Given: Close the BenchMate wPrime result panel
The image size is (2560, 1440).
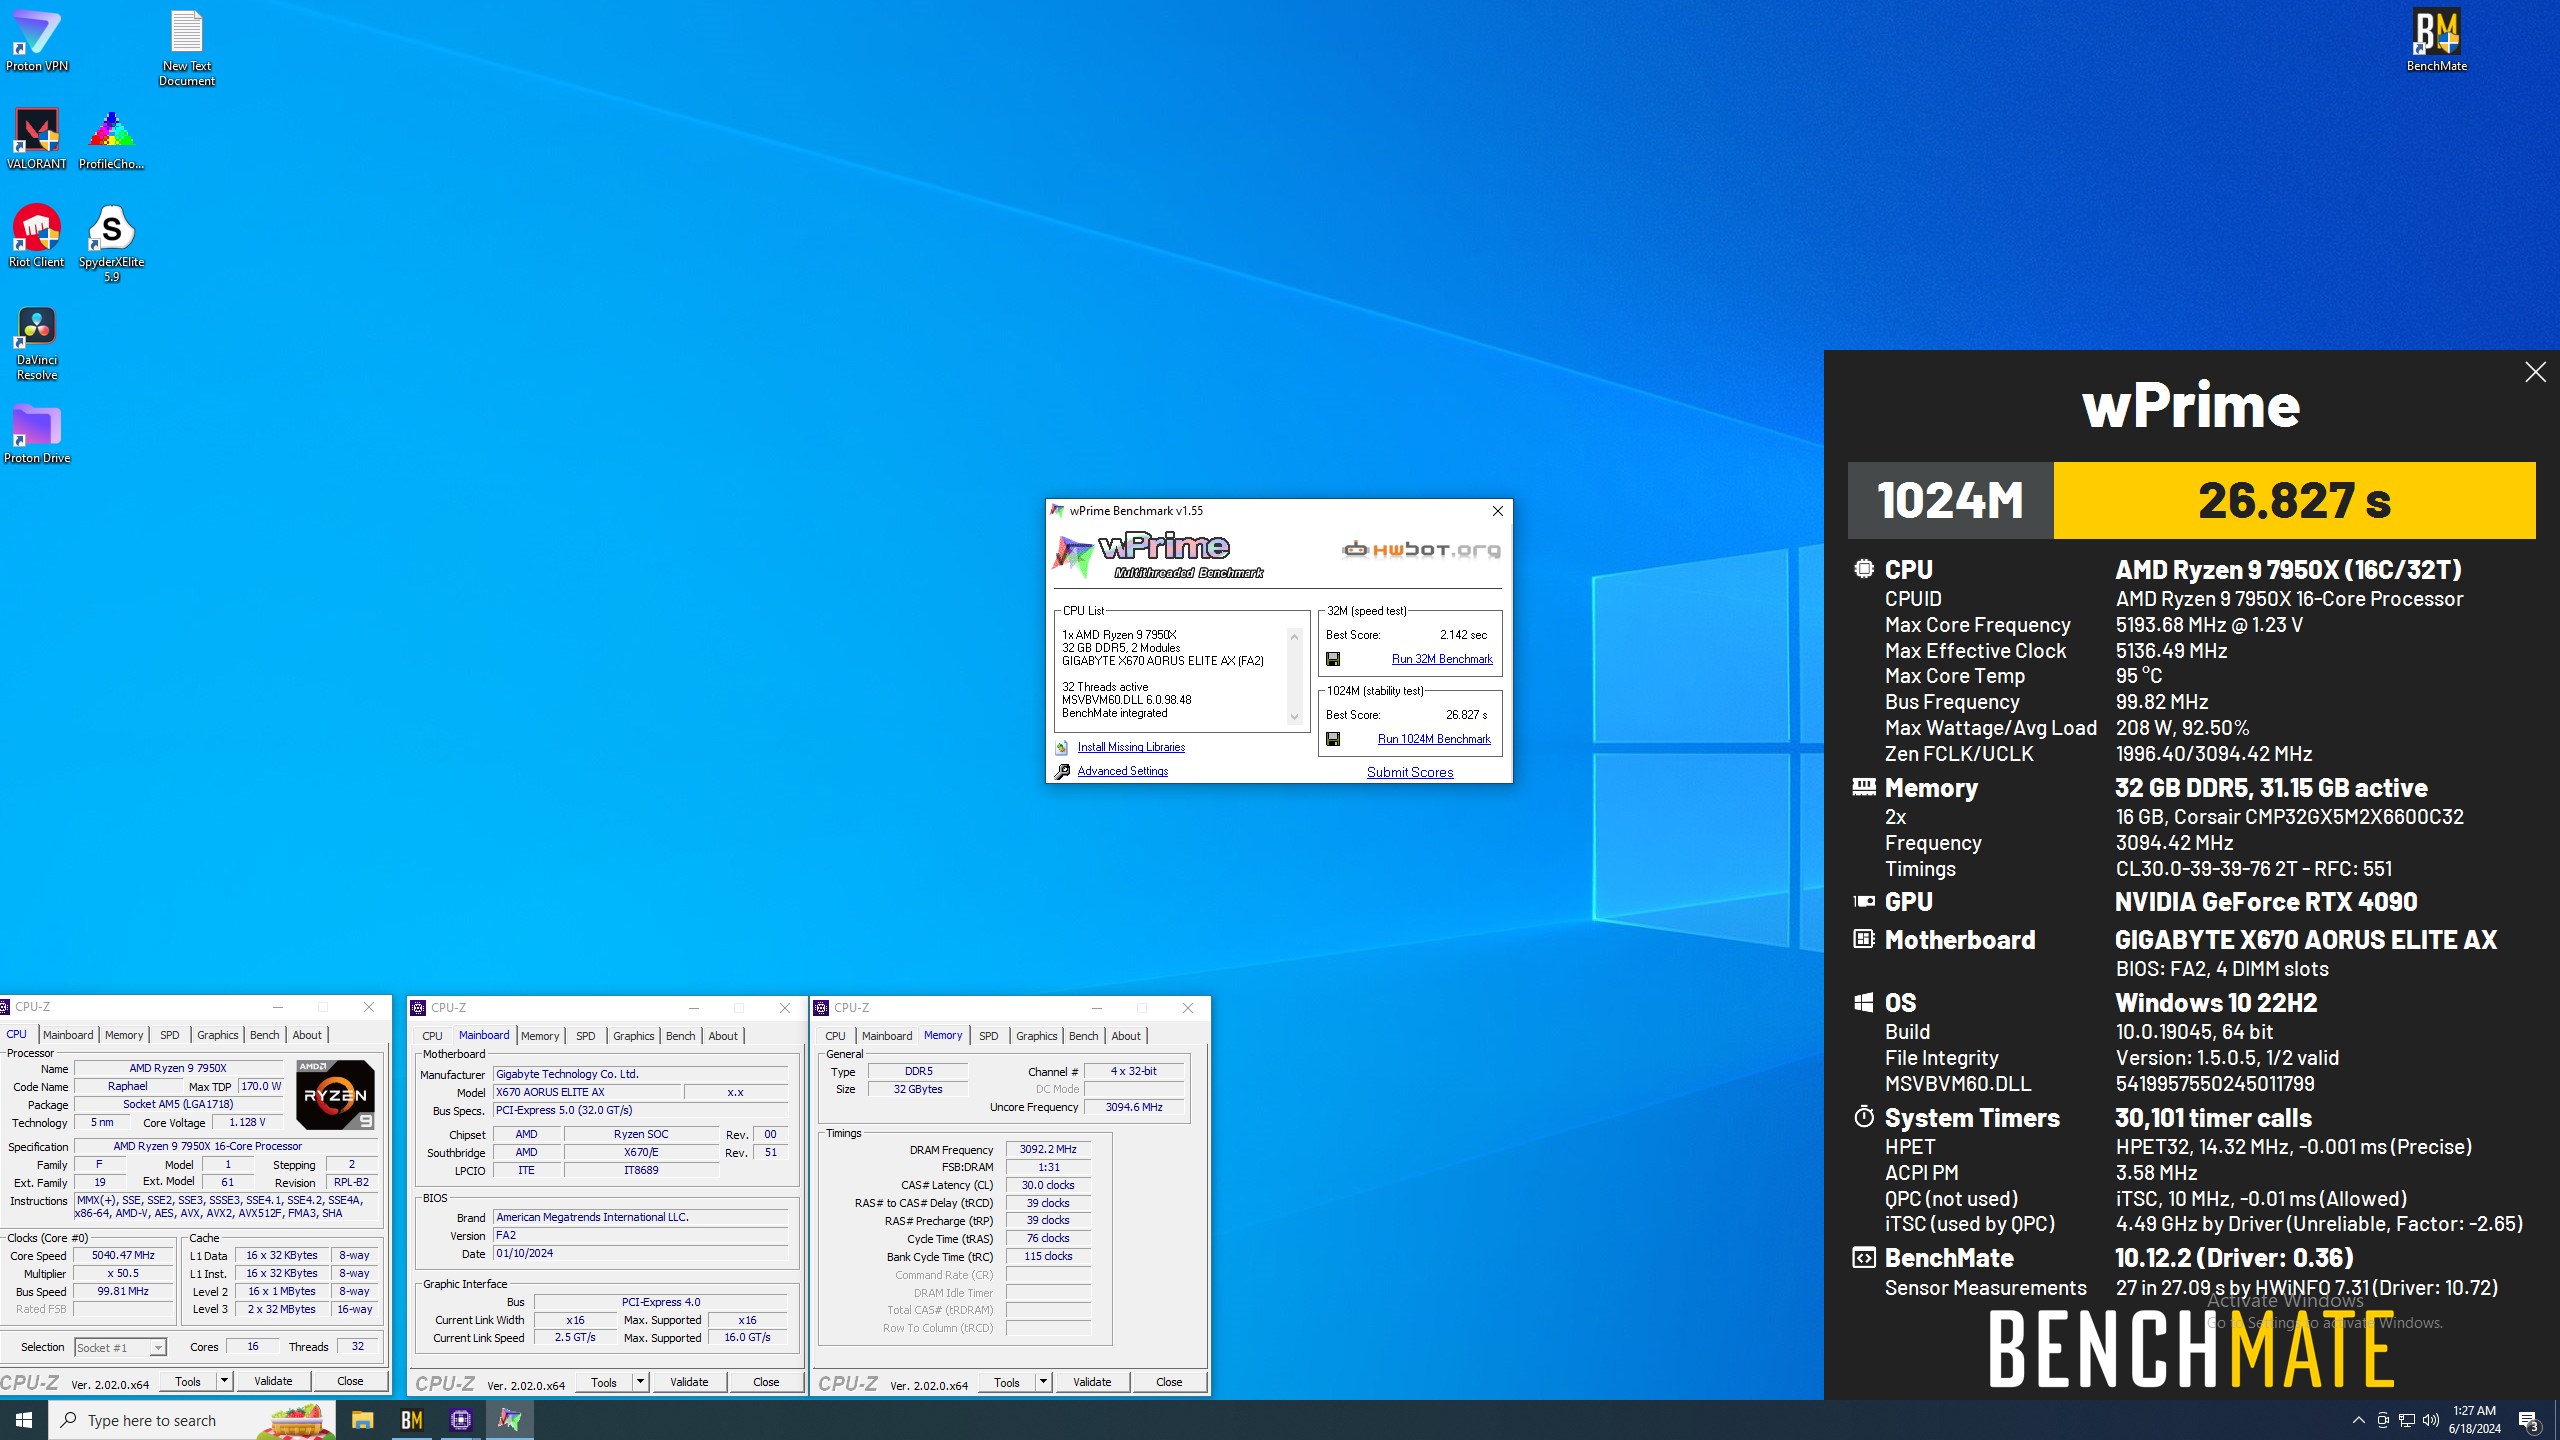Looking at the screenshot, I should tap(2535, 373).
